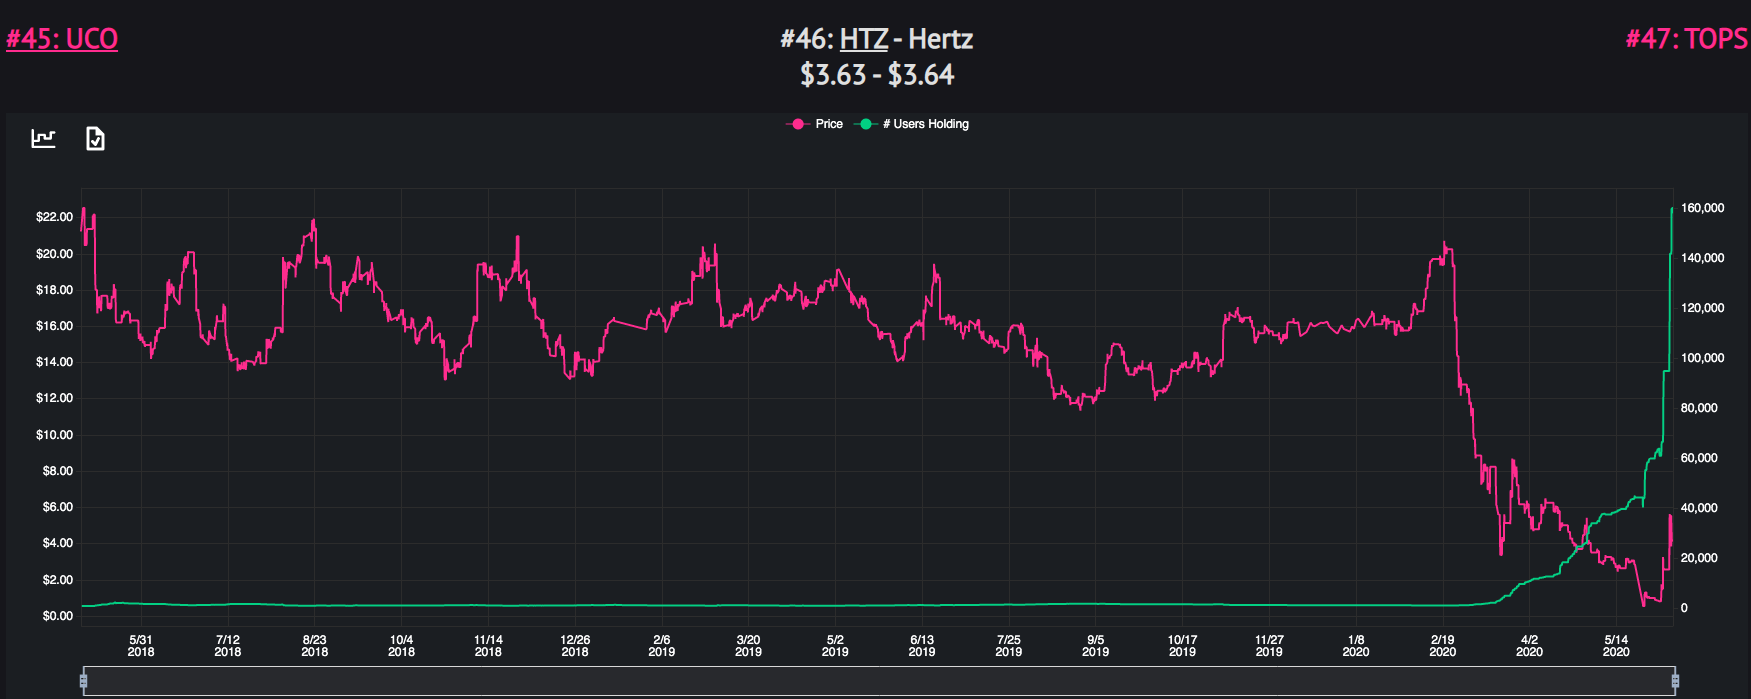
Task: Open the line chart view icon
Action: click(x=43, y=138)
